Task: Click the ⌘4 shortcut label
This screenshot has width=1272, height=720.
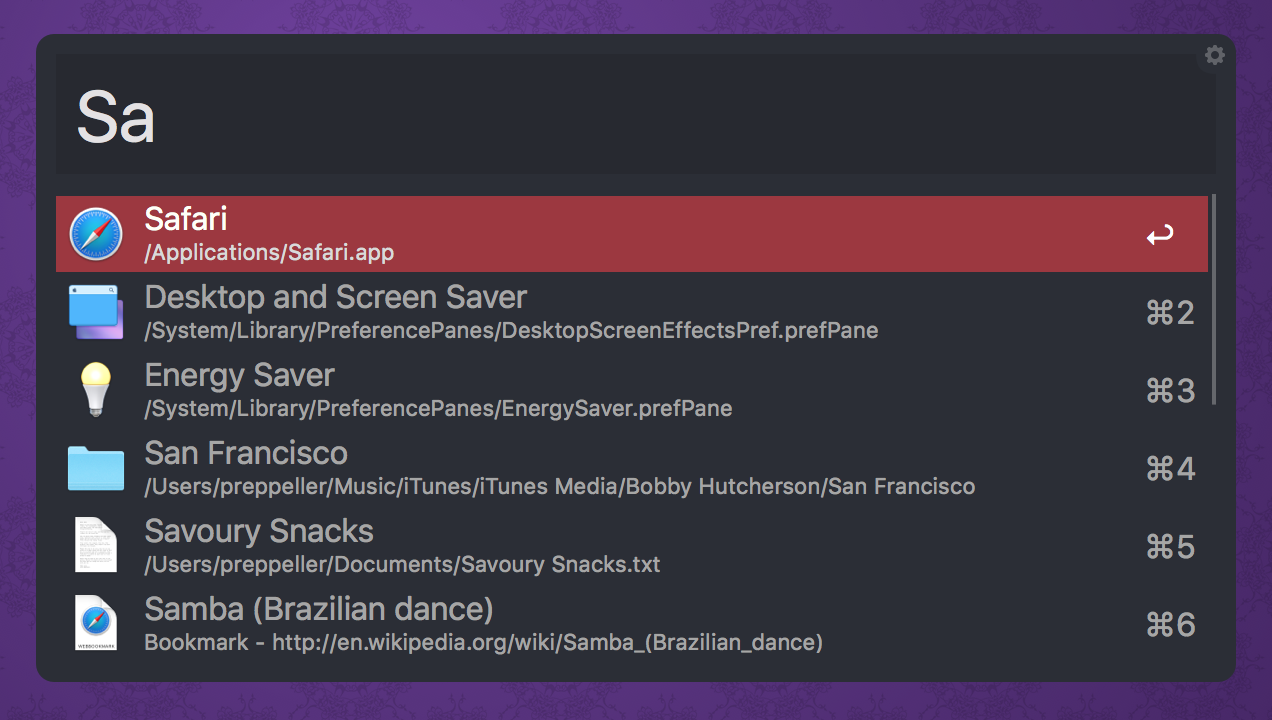Action: [1170, 469]
